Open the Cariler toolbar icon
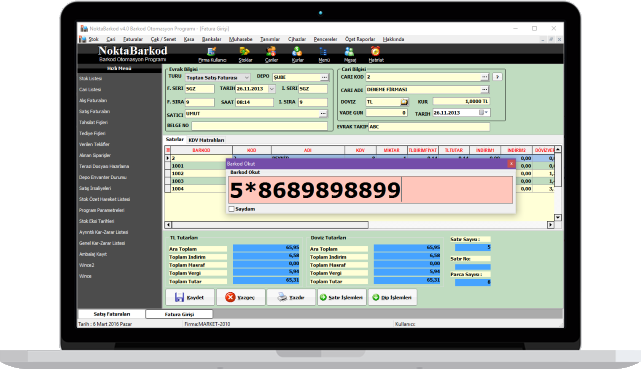Screen dimensions: 641x369 click(271, 54)
